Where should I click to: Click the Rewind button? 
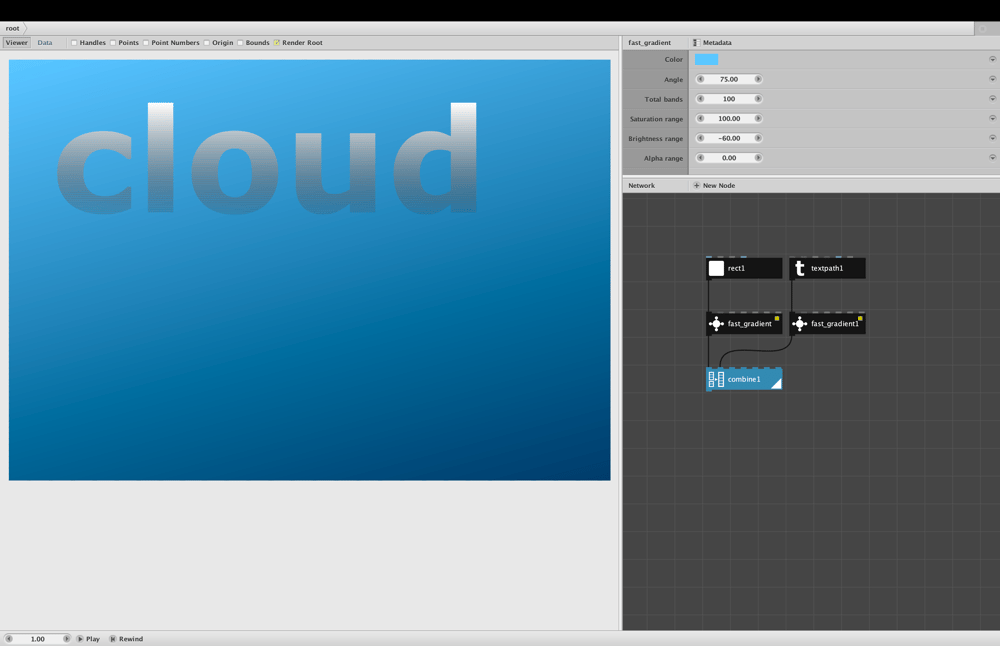click(x=126, y=638)
